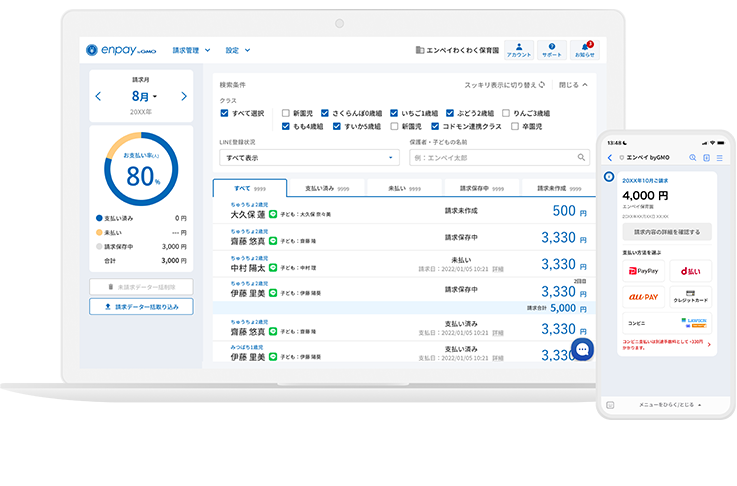Switch to すべて tab
The height and width of the screenshot is (486, 737).
point(250,188)
